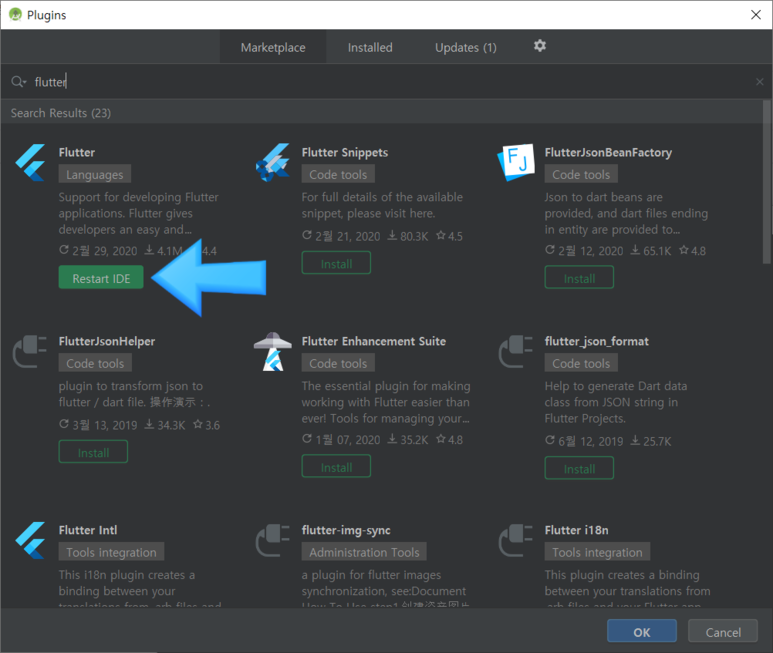Click the Android Studio icon in title bar
The image size is (773, 653).
click(x=16, y=15)
